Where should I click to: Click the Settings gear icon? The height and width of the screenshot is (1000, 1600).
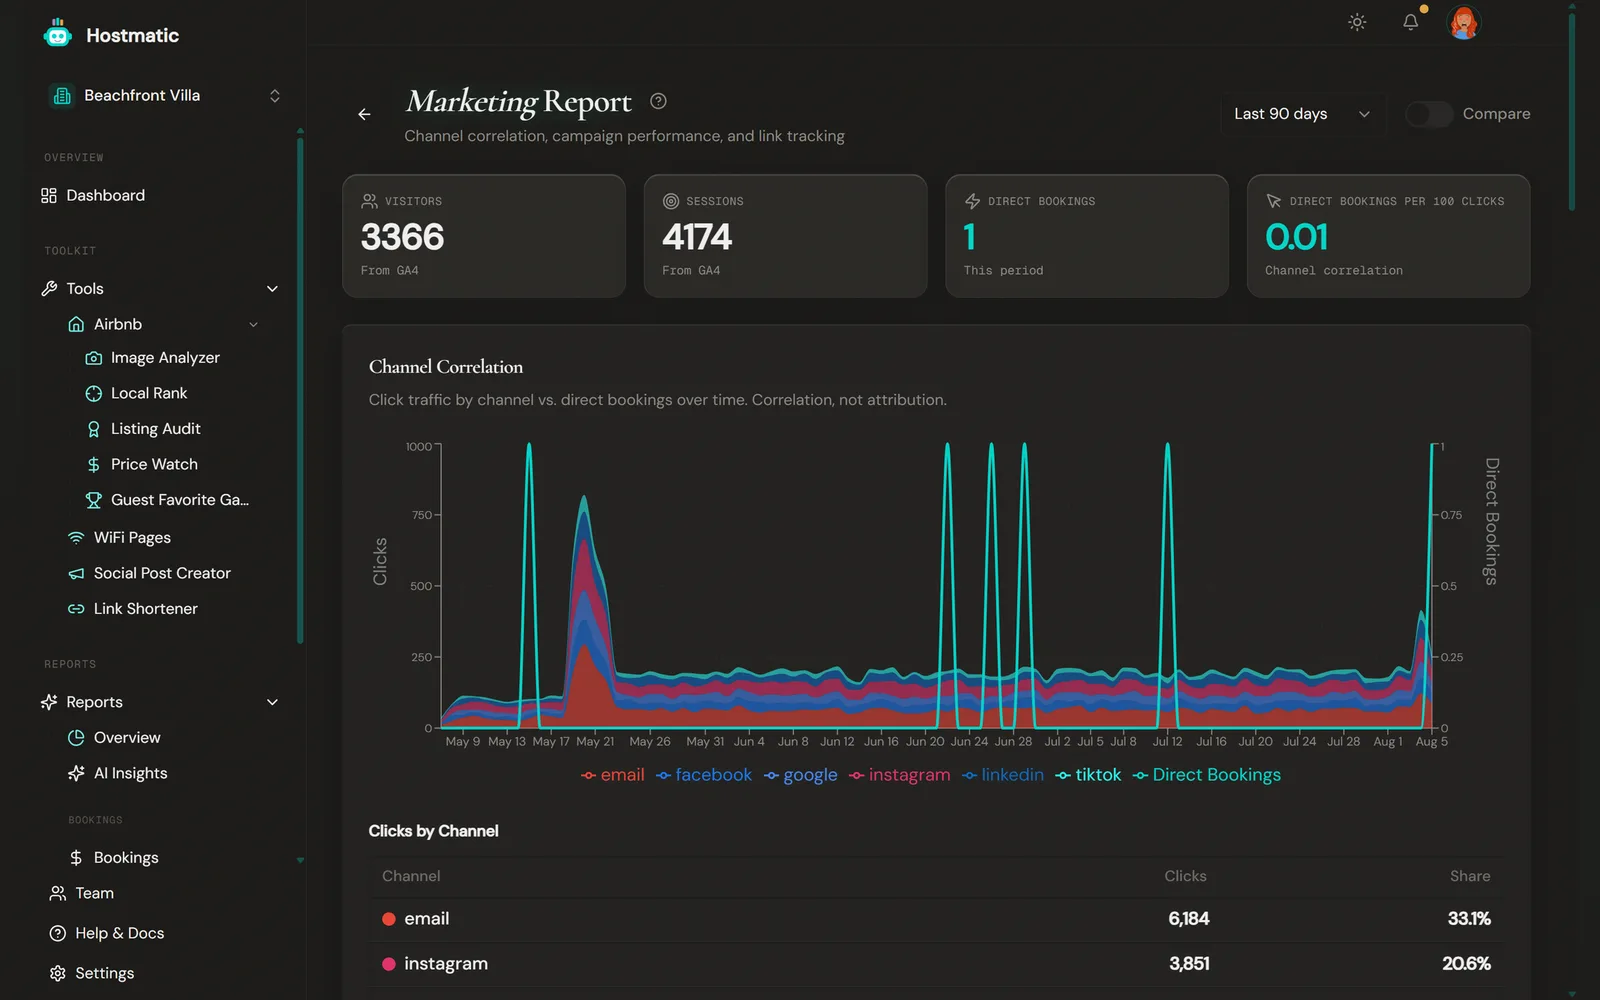58,973
